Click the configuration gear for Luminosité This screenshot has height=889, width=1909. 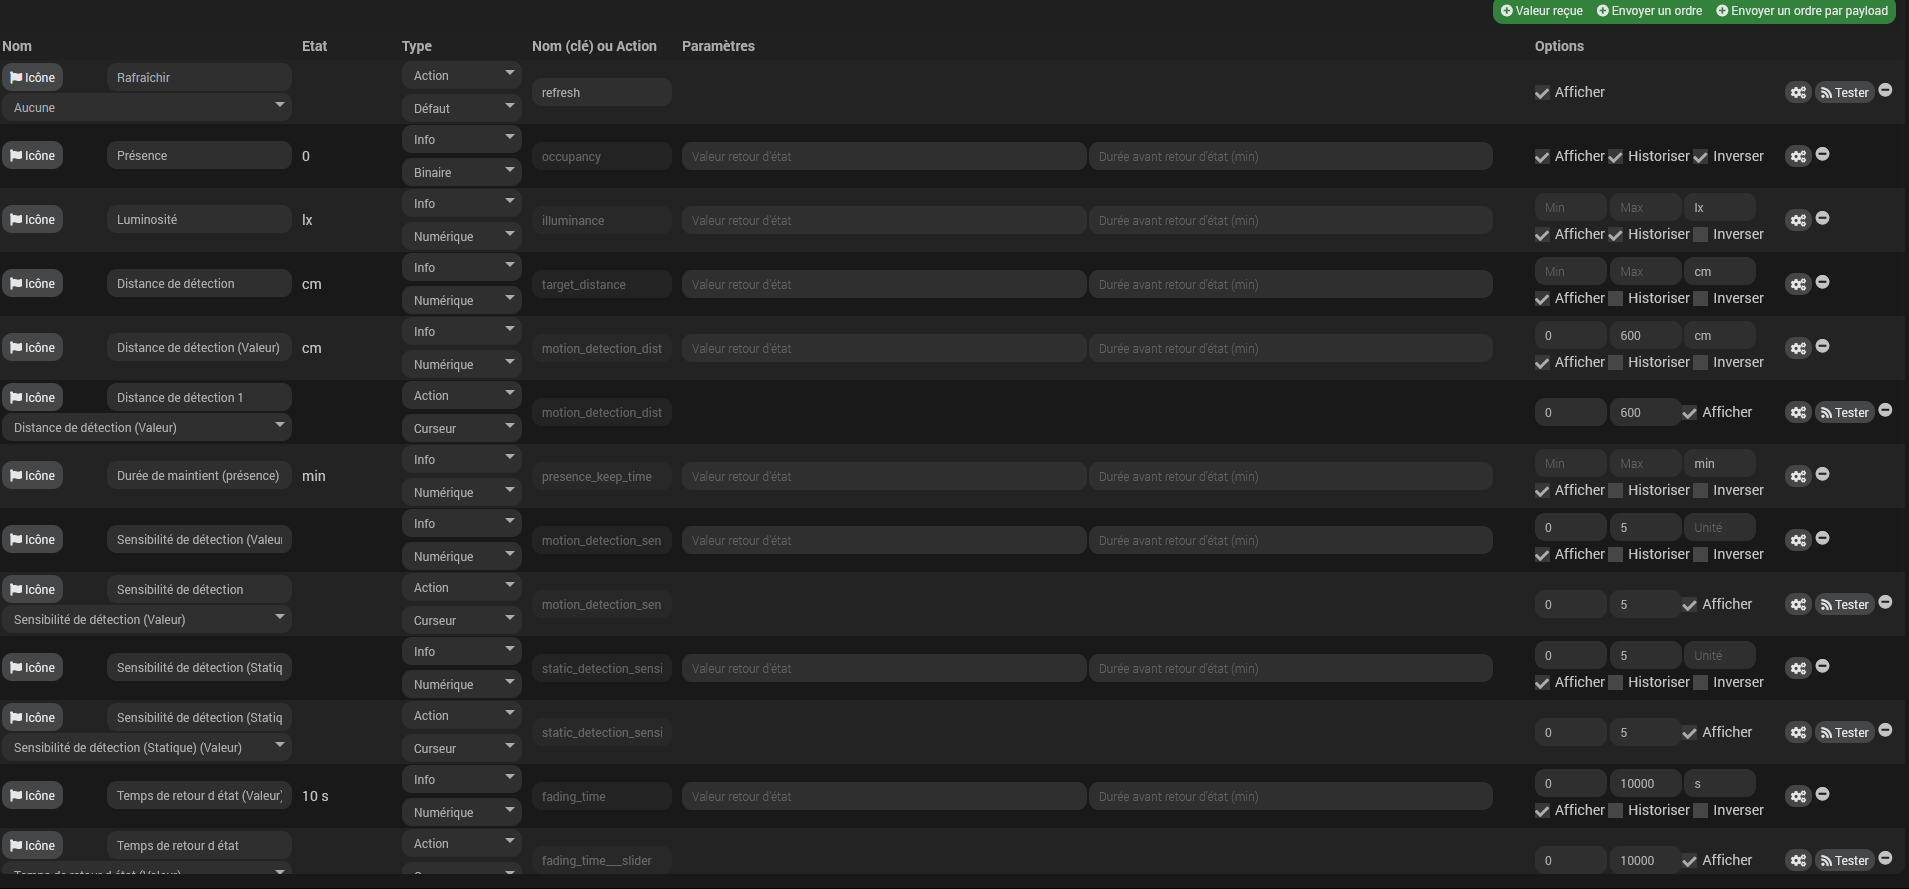[x=1798, y=220]
